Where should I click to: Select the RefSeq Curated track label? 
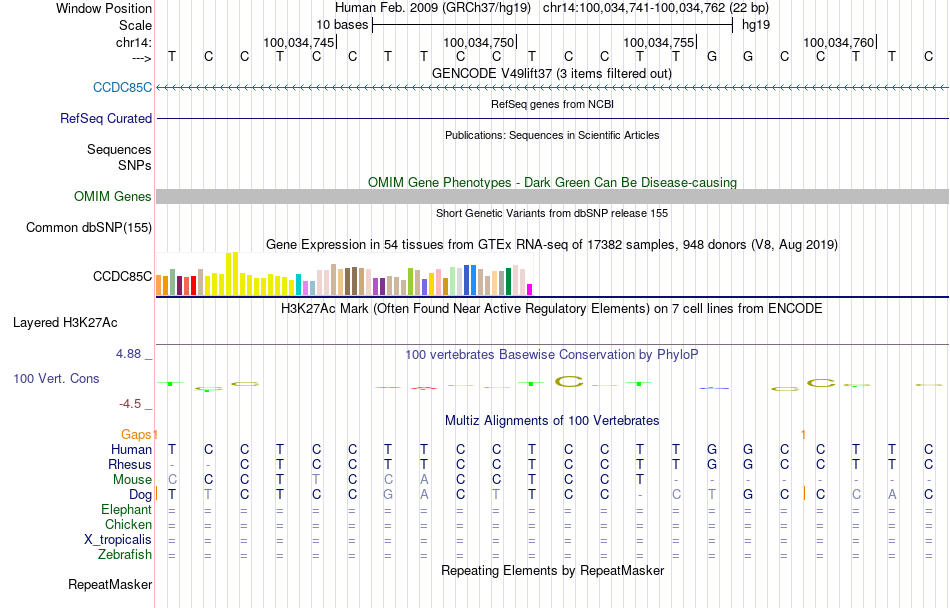point(105,119)
